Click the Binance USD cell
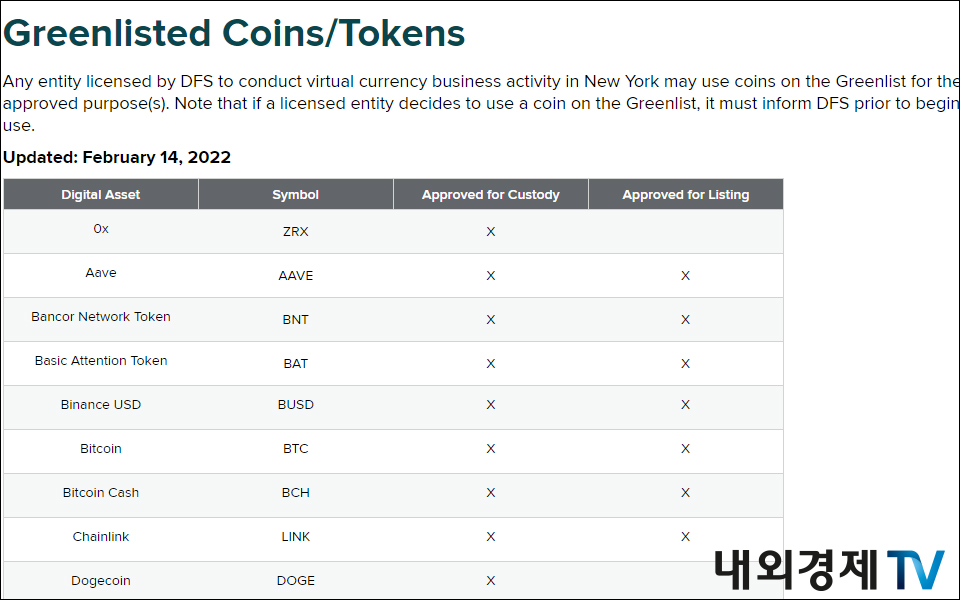Viewport: 960px width, 600px height. pos(101,405)
